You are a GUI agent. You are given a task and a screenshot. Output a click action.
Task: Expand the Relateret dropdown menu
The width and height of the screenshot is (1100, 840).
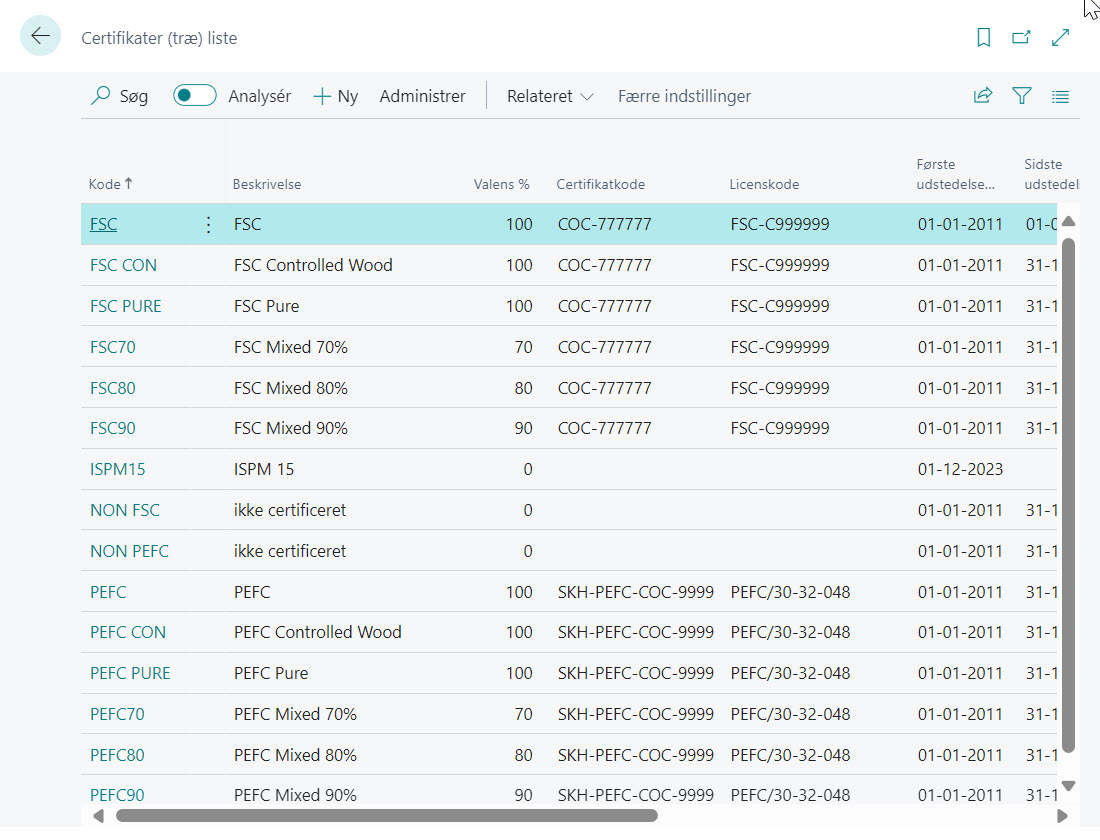click(x=550, y=96)
